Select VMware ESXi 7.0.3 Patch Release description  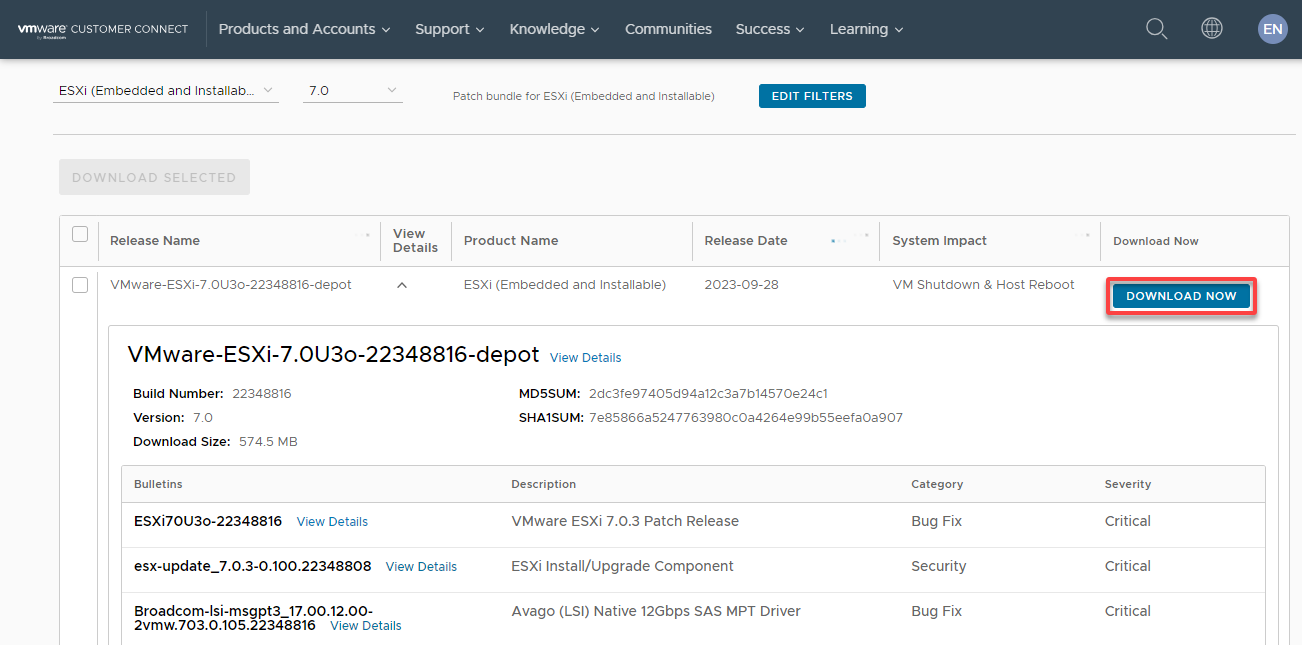pyautogui.click(x=625, y=521)
